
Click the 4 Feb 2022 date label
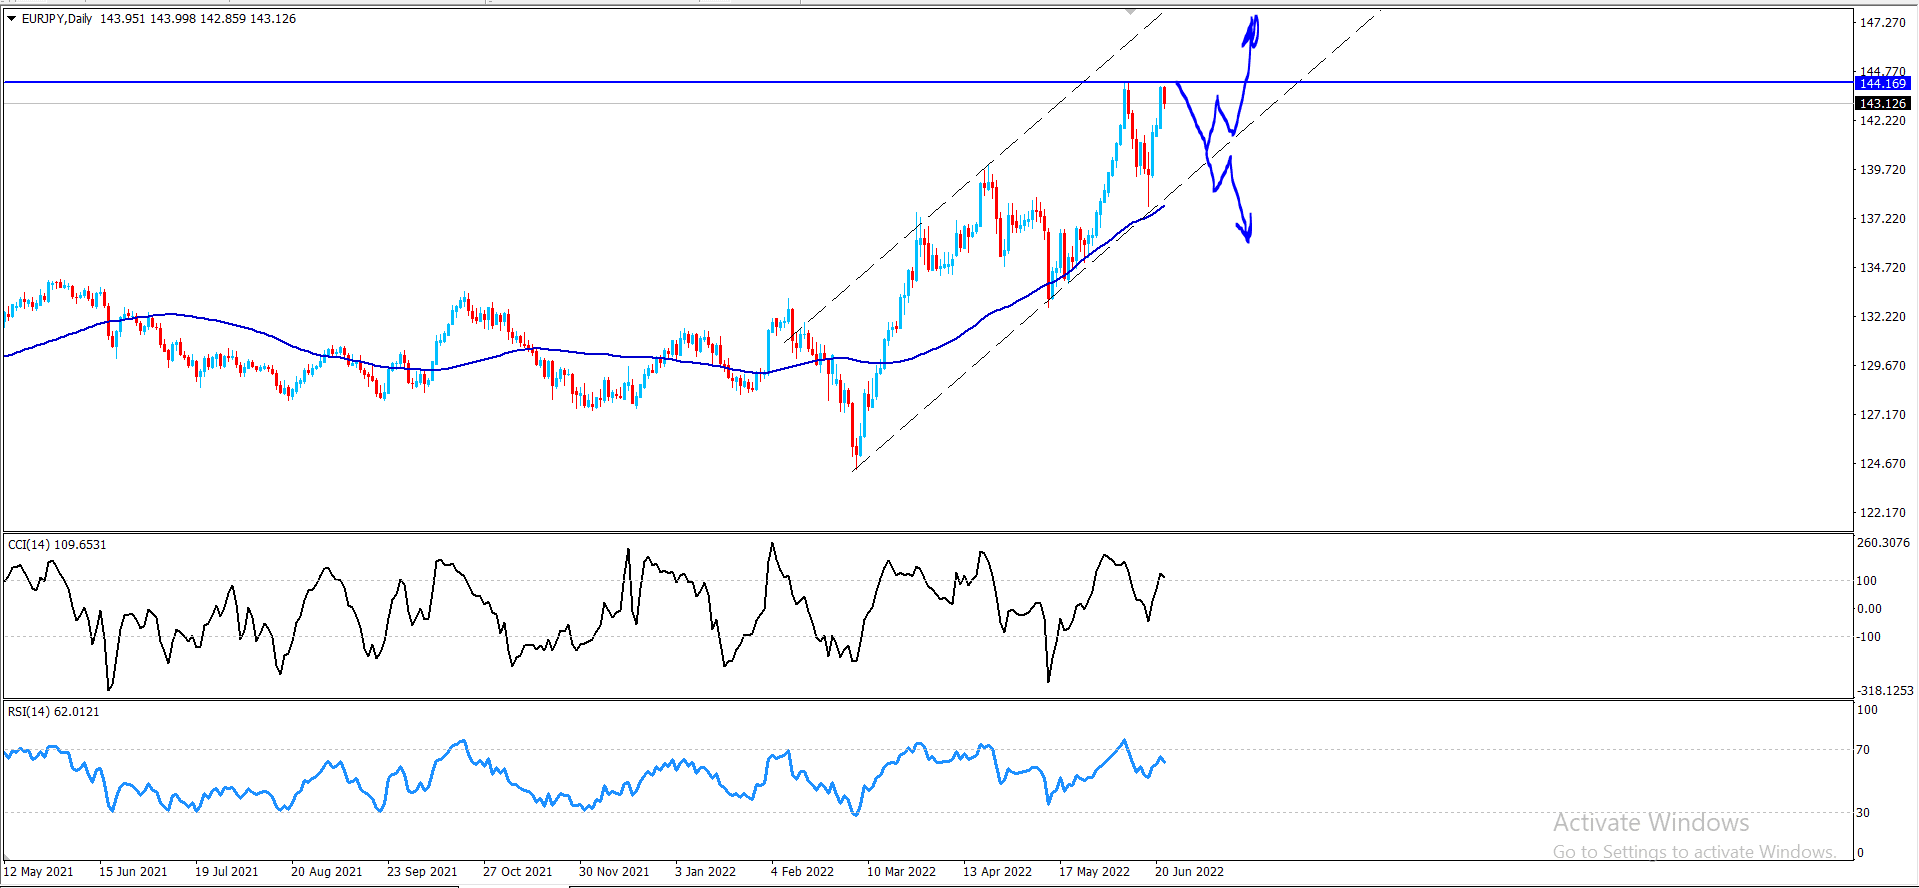802,872
